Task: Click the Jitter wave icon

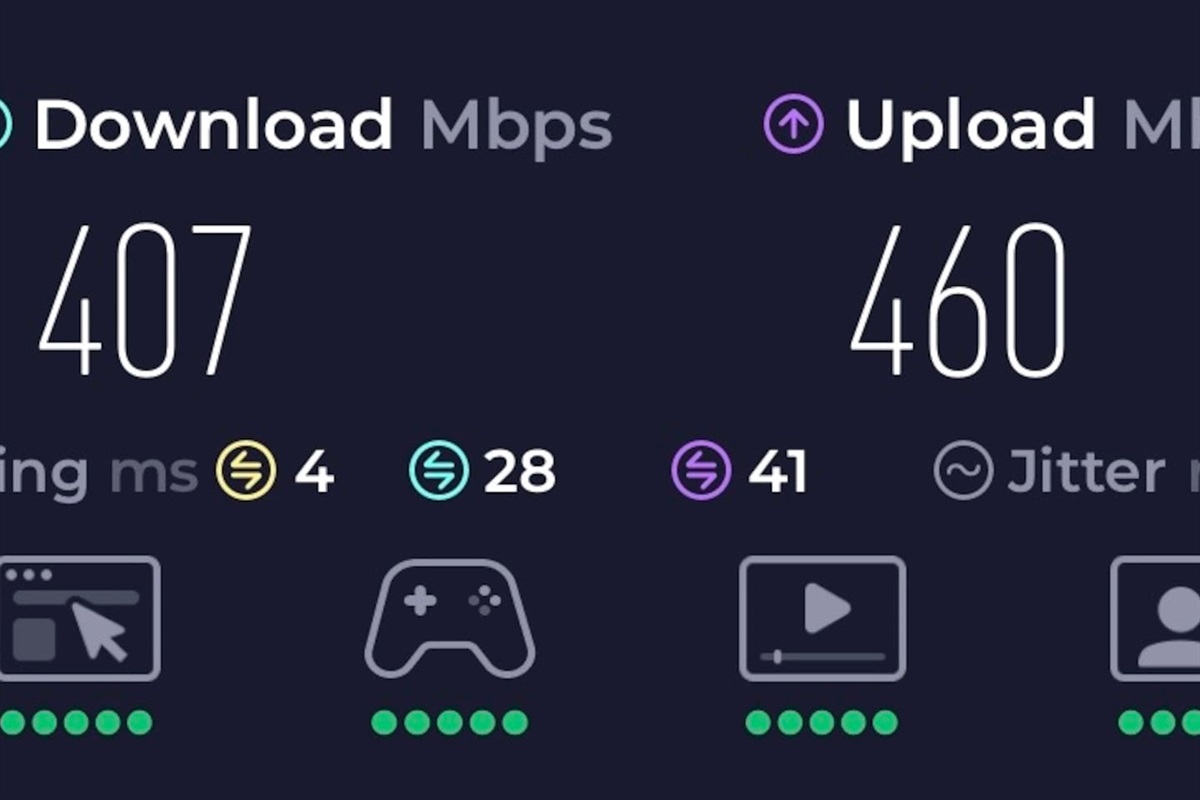Action: click(x=963, y=471)
